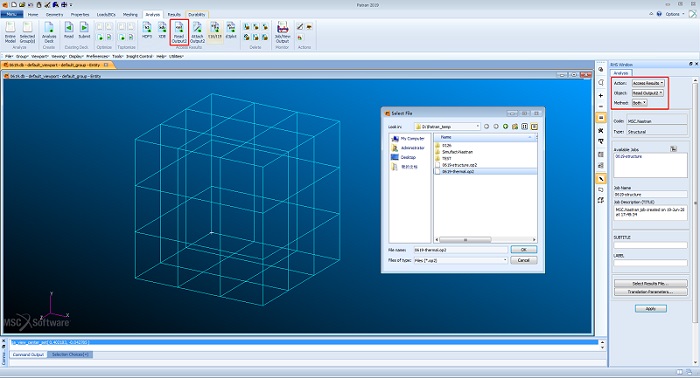The image size is (700, 378).
Task: Select the 0619-thermal.op2 file
Action: pos(458,171)
